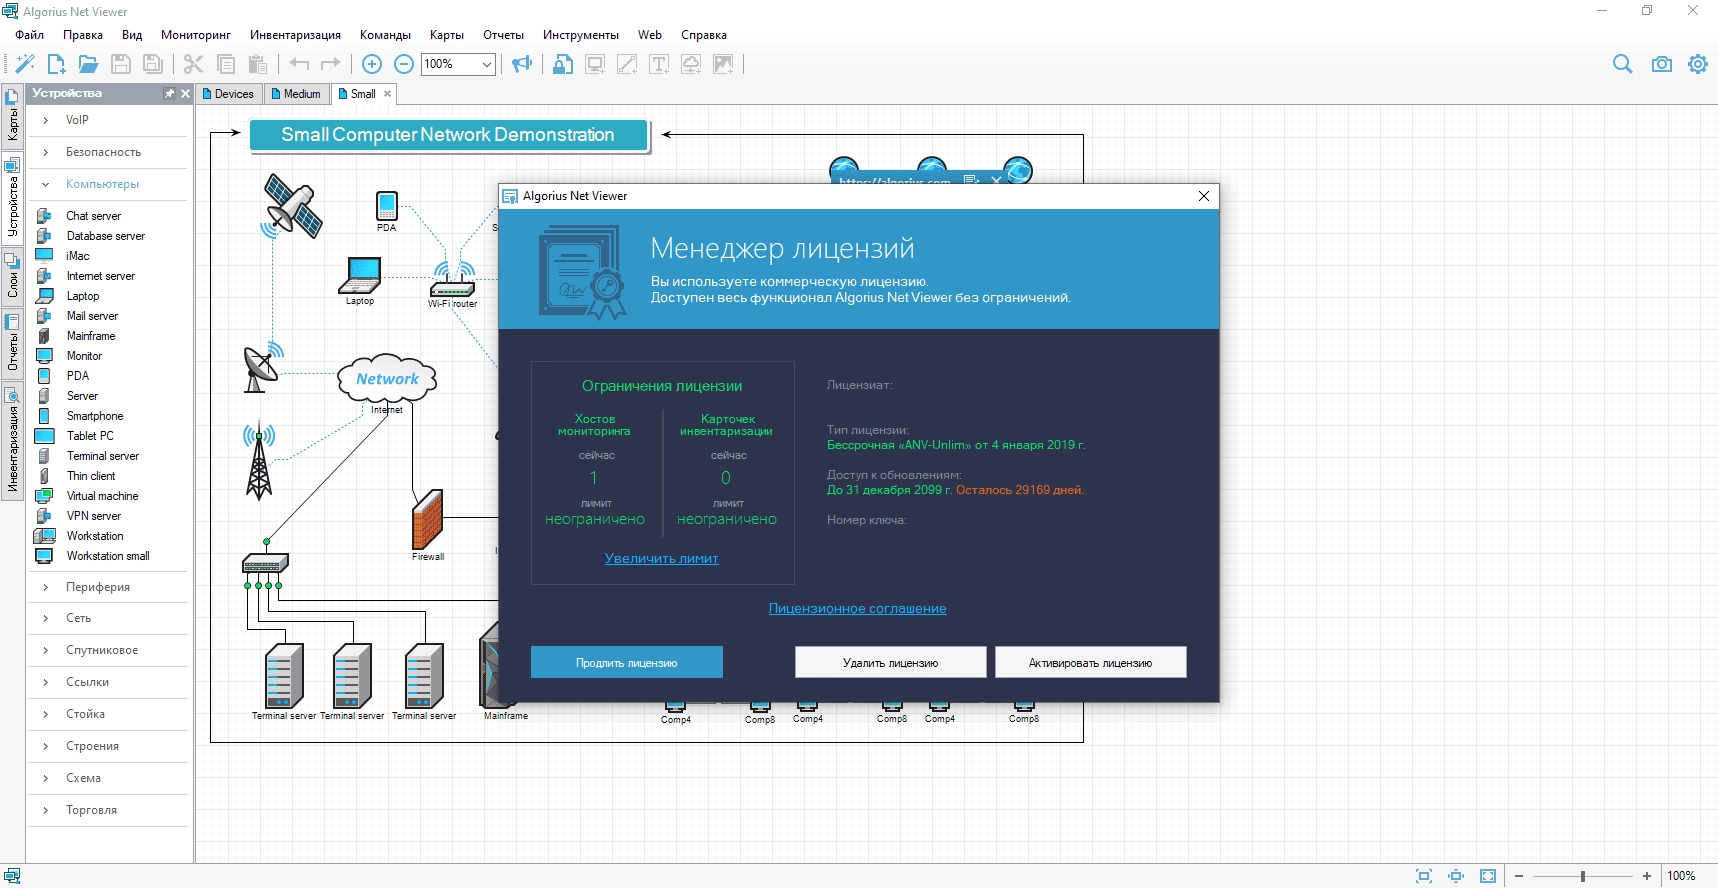
Task: Redo with the right arrow icon
Action: (x=331, y=64)
